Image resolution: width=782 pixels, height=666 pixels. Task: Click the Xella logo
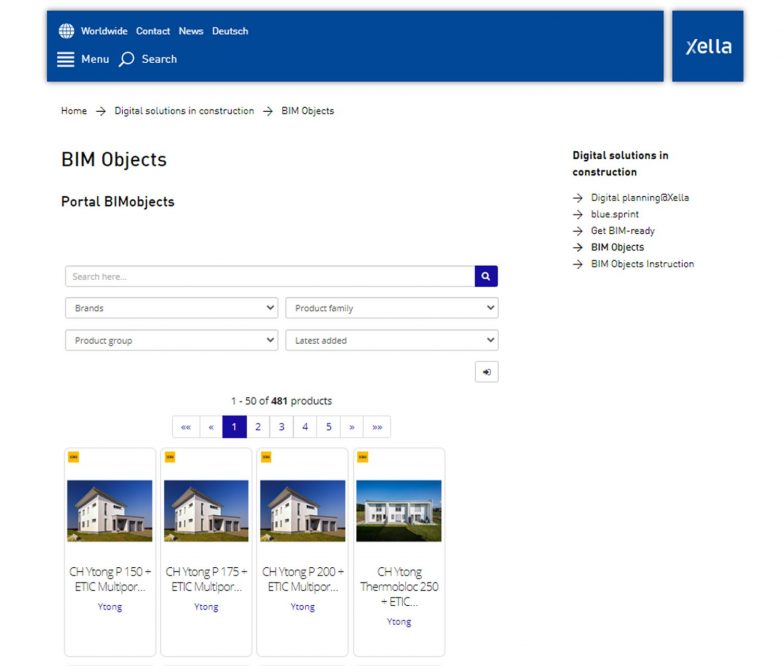(x=707, y=47)
